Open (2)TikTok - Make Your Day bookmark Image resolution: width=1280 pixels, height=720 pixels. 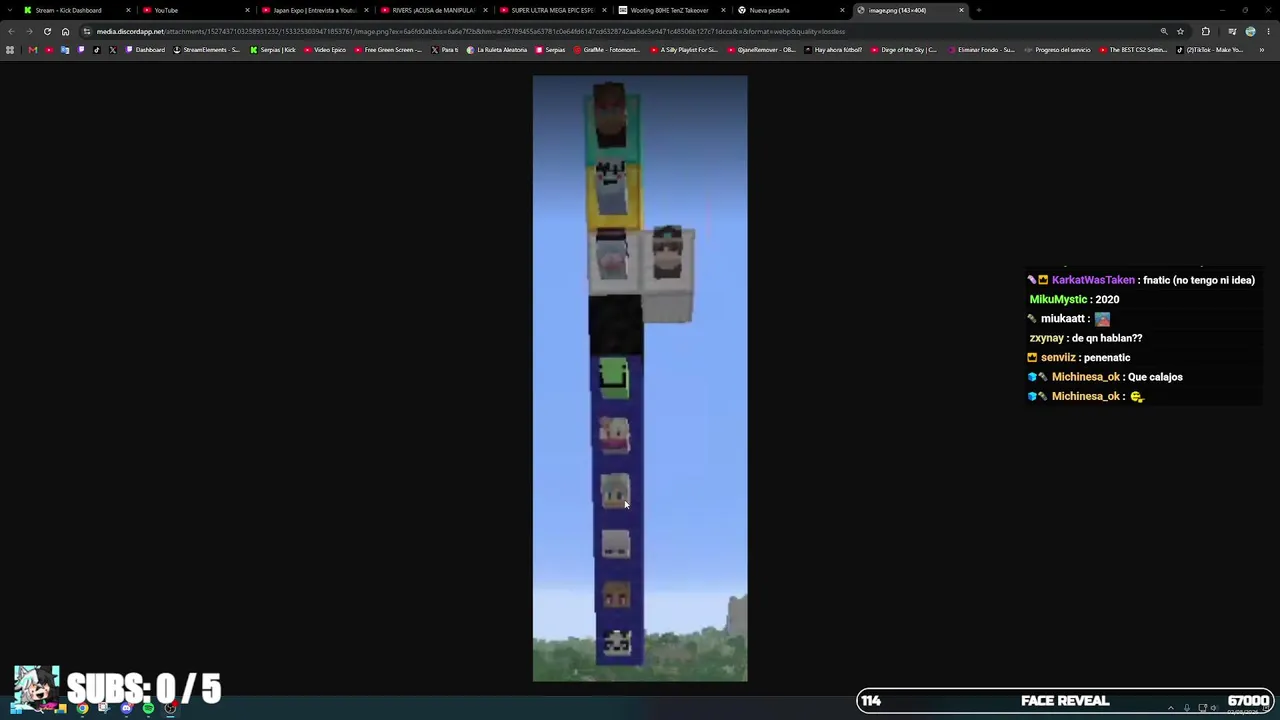pos(1210,50)
